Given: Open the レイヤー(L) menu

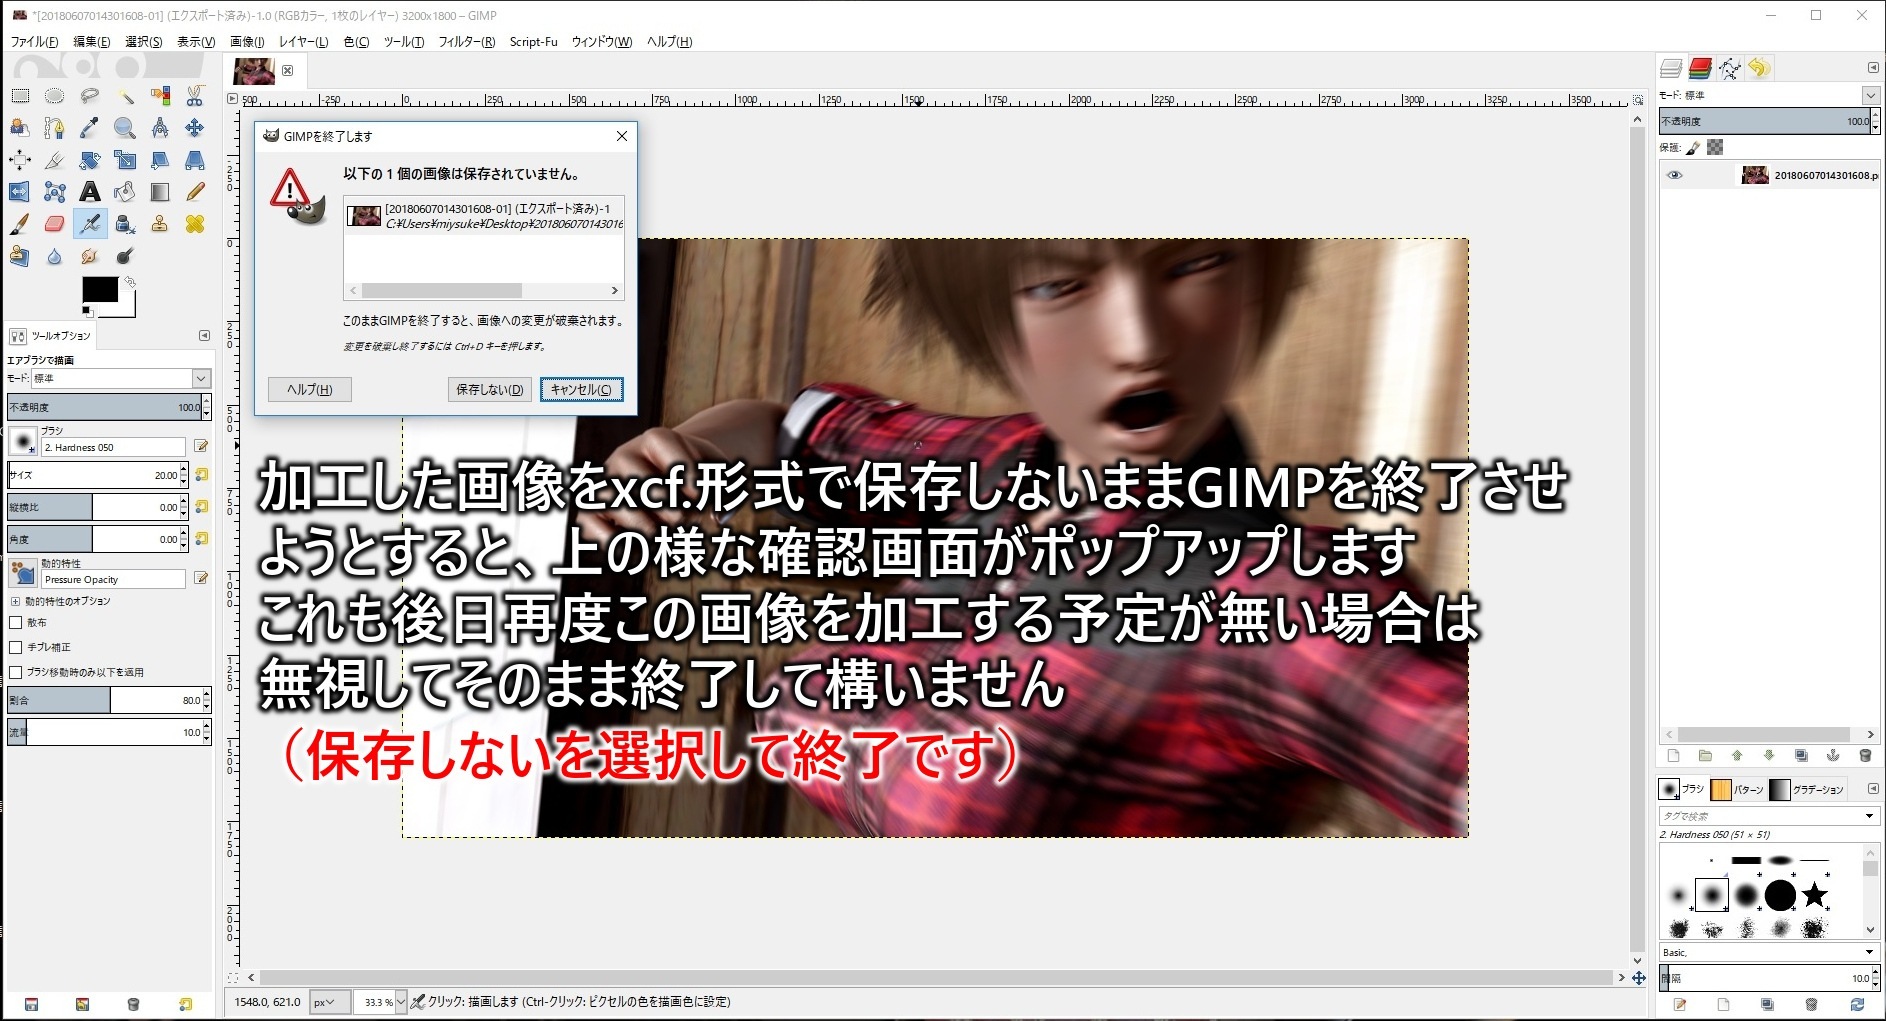Looking at the screenshot, I should click(x=303, y=42).
